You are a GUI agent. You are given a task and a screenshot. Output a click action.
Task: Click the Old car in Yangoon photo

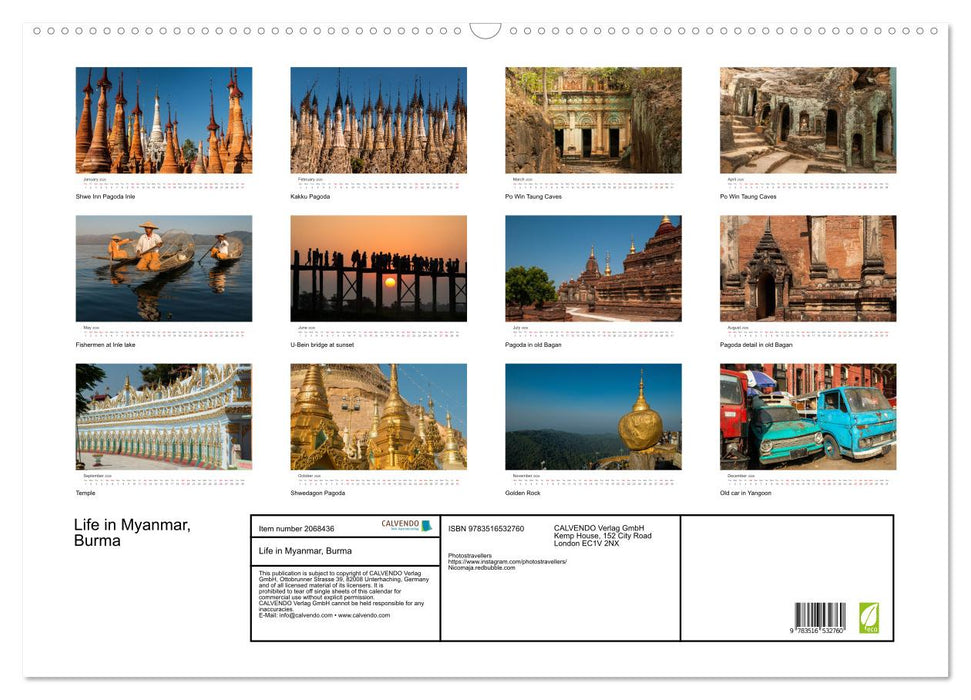pos(807,417)
